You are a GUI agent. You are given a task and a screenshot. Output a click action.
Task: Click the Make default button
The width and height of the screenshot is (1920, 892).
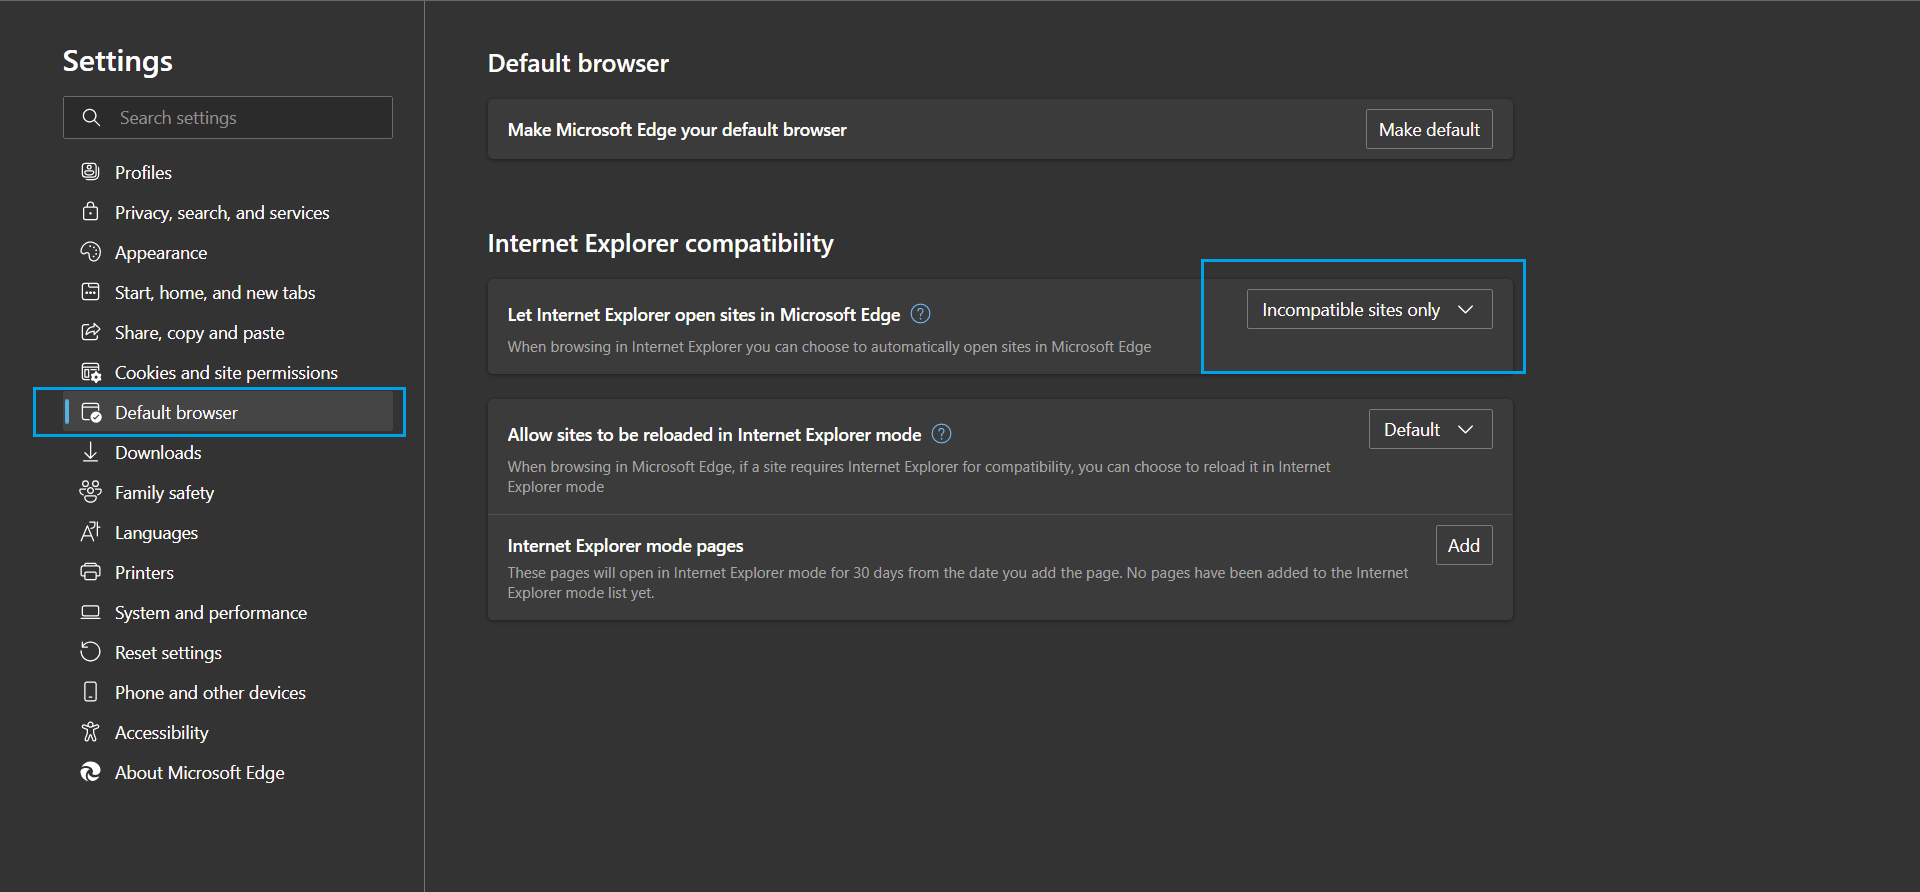[x=1429, y=129]
